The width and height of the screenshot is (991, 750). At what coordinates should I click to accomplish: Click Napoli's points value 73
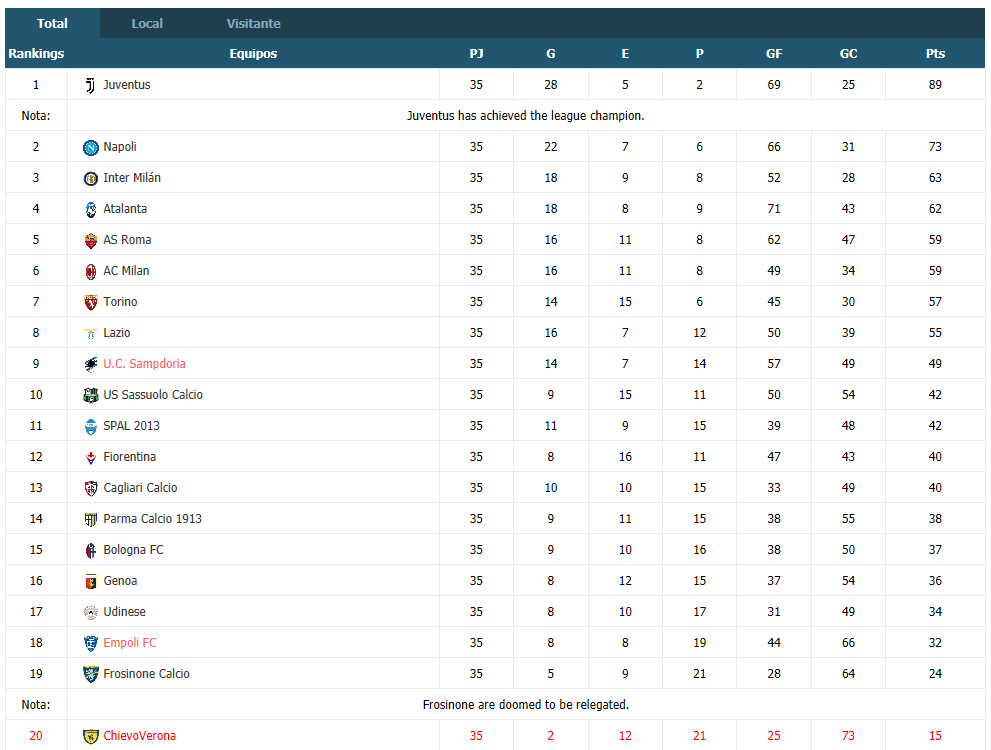click(x=935, y=147)
